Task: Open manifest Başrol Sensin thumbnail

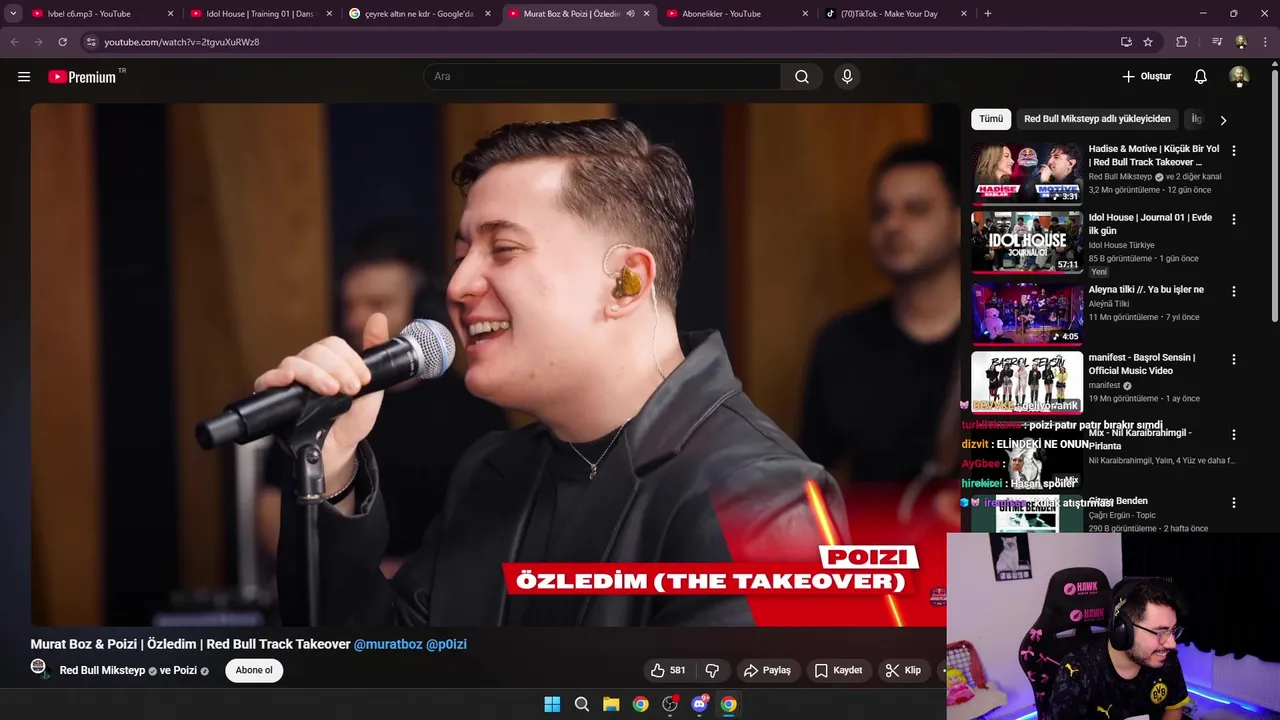Action: [1027, 382]
